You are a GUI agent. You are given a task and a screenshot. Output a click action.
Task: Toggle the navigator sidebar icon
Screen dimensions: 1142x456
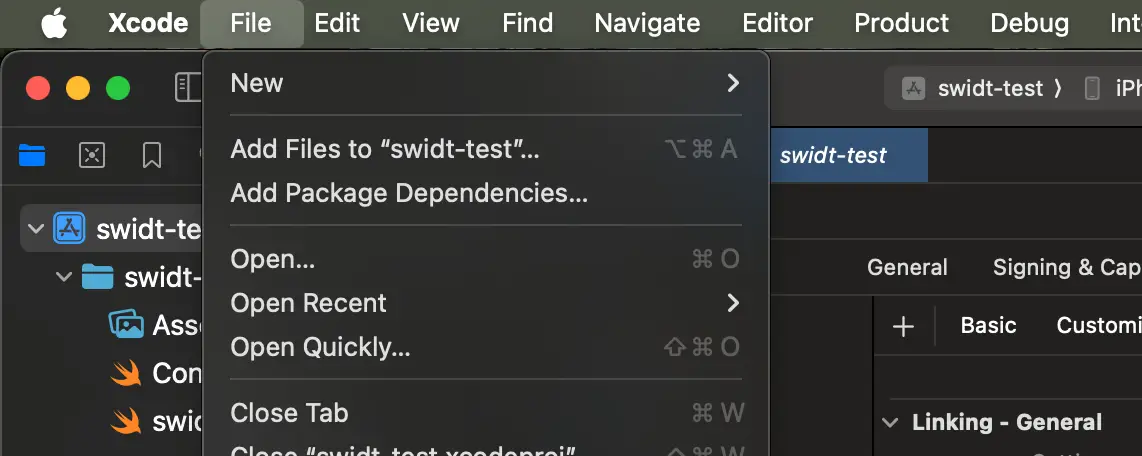coord(188,88)
